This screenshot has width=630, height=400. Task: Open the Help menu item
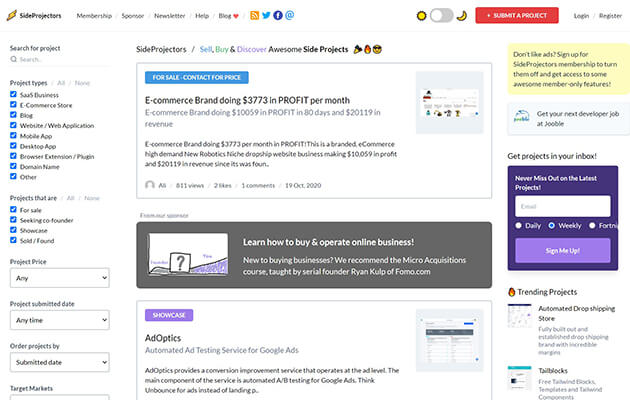point(202,16)
